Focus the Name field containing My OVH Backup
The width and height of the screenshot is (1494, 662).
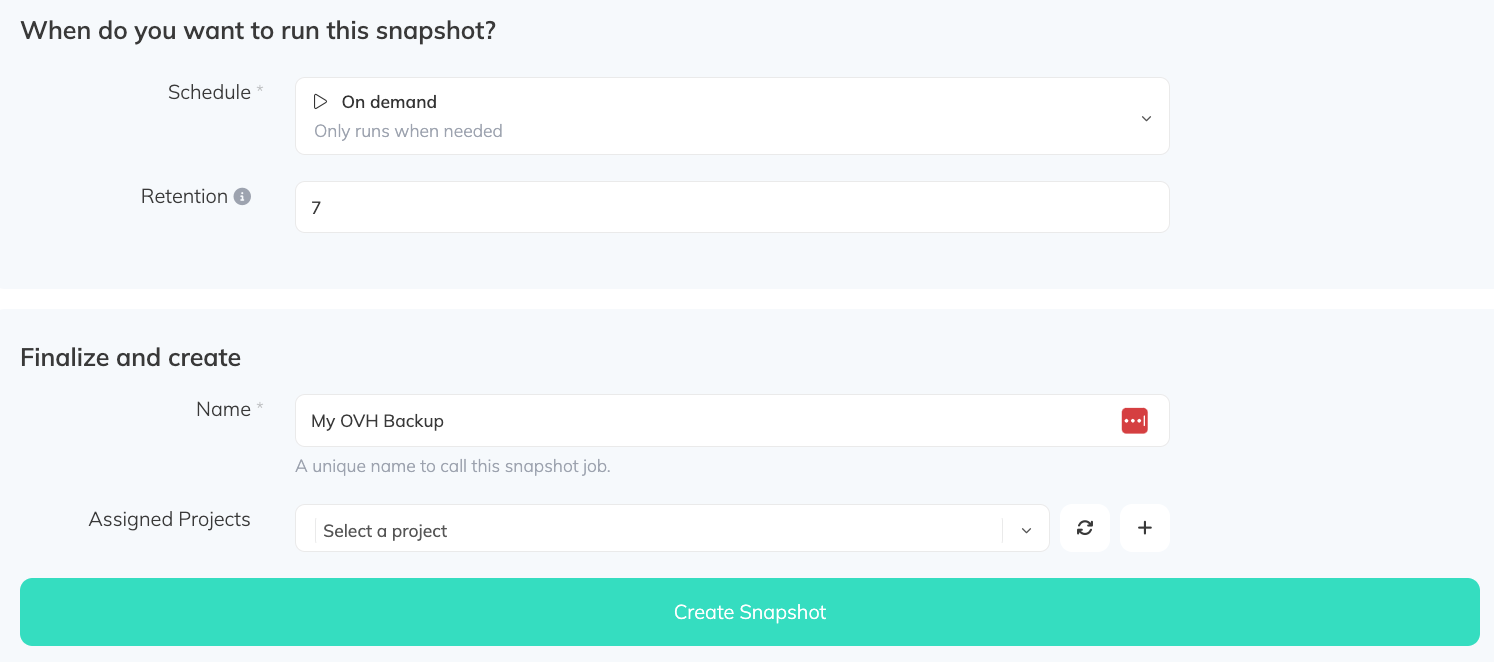700,421
